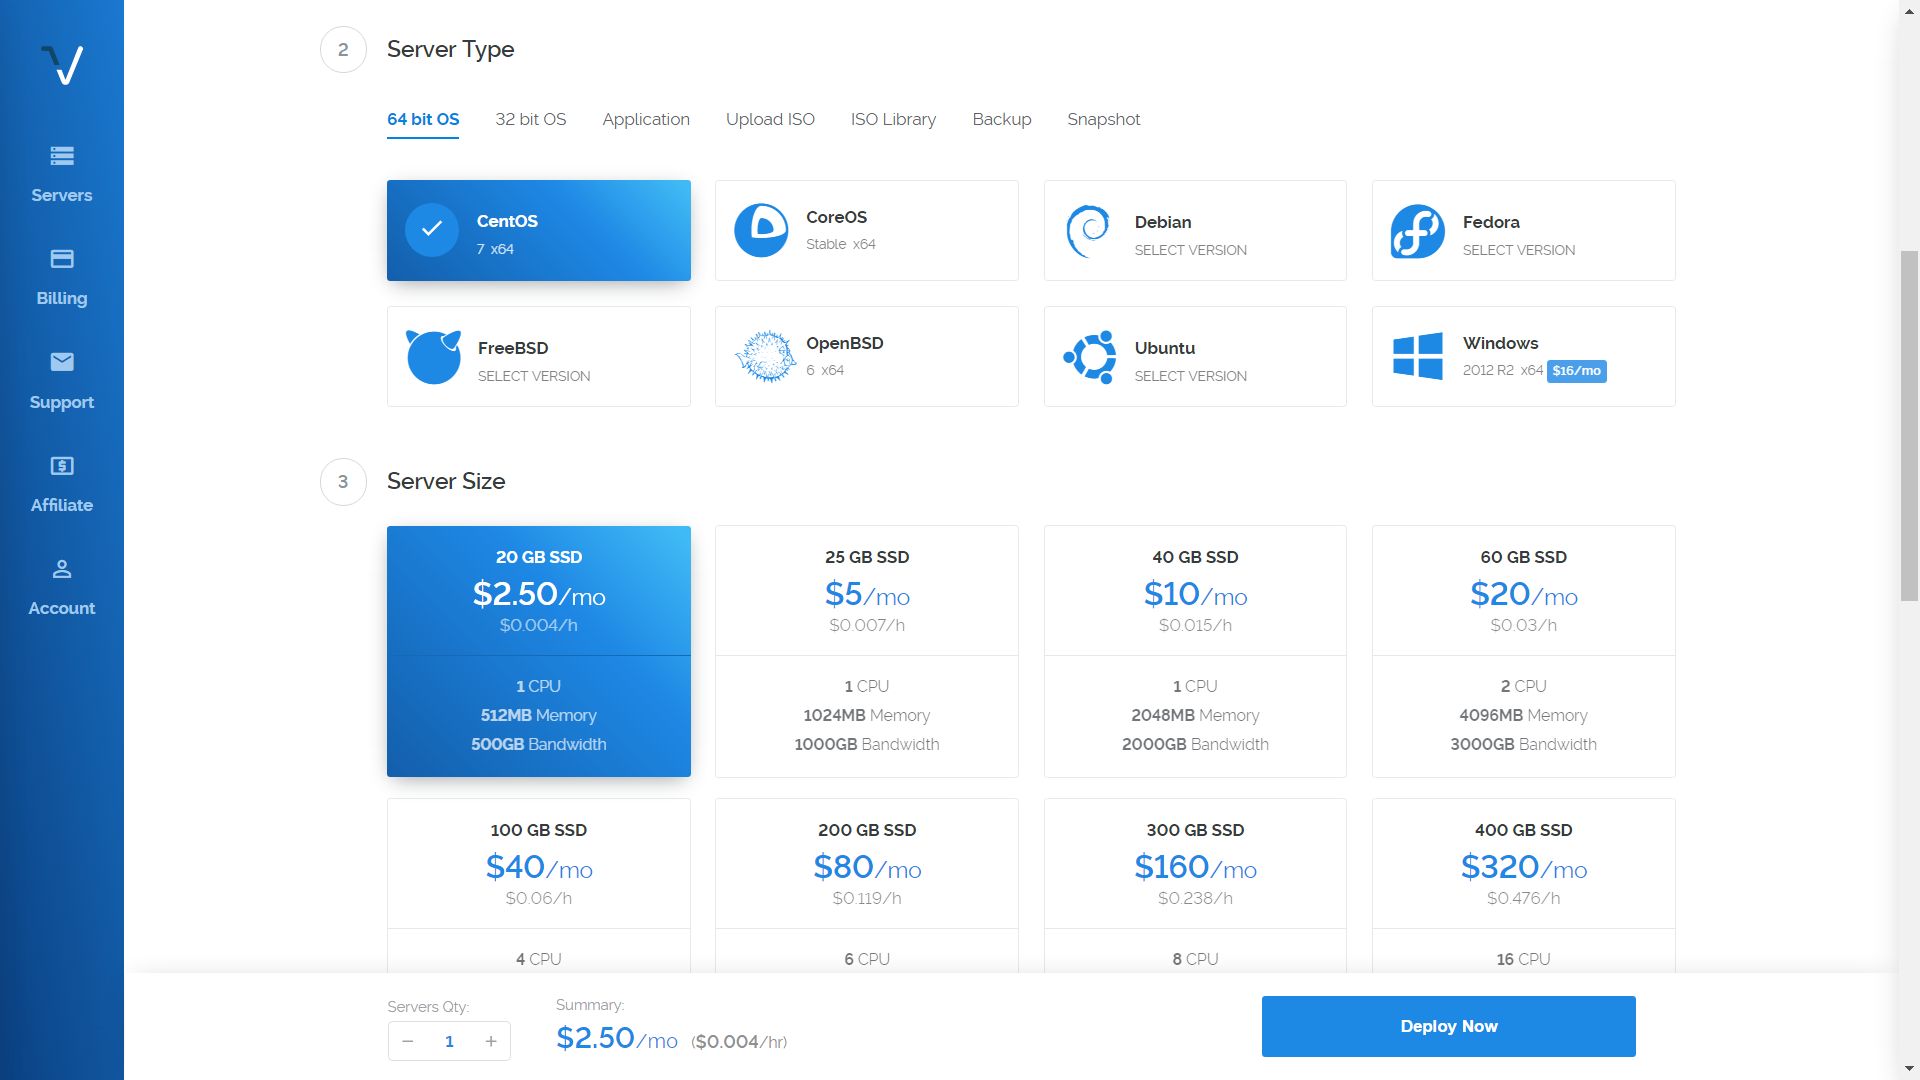Choose the 60 GB SSD $20/mo plan
This screenshot has width=1920, height=1080.
click(x=1524, y=651)
